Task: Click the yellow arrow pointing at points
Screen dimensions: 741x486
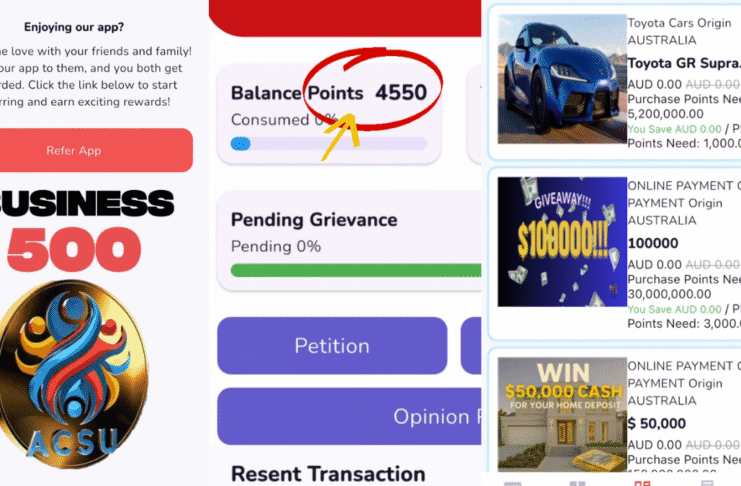Action: coord(341,137)
